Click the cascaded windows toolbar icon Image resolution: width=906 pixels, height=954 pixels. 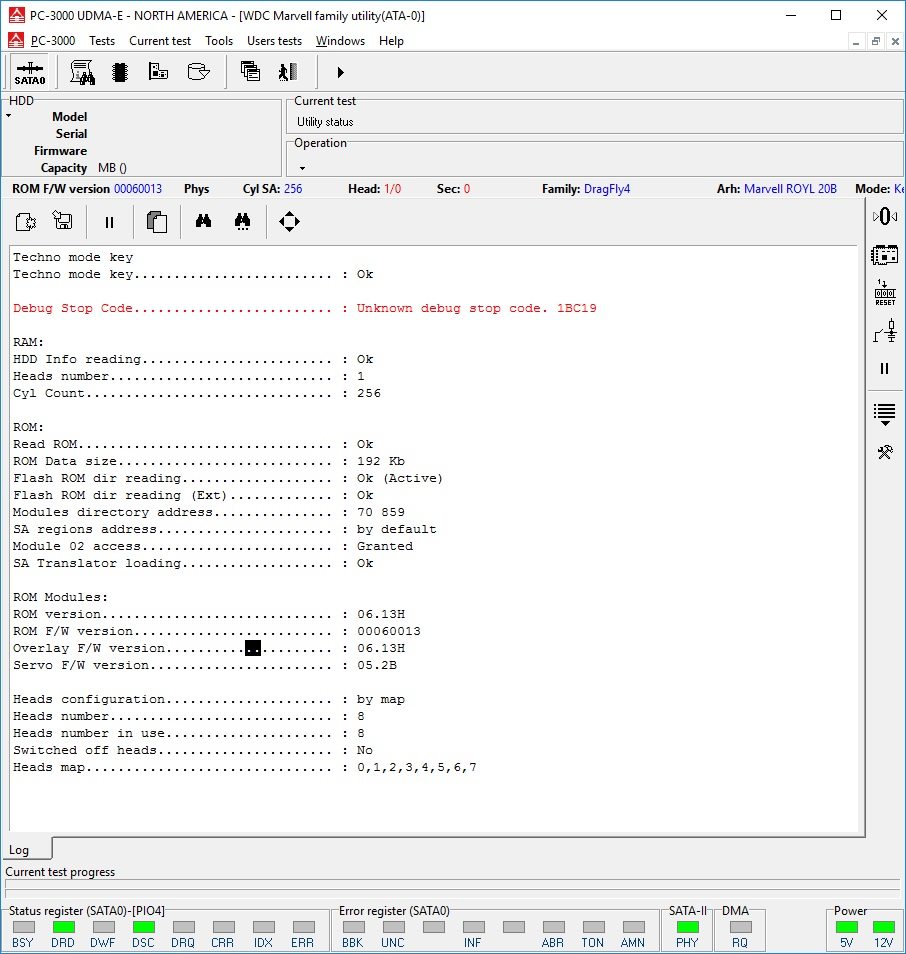(250, 72)
